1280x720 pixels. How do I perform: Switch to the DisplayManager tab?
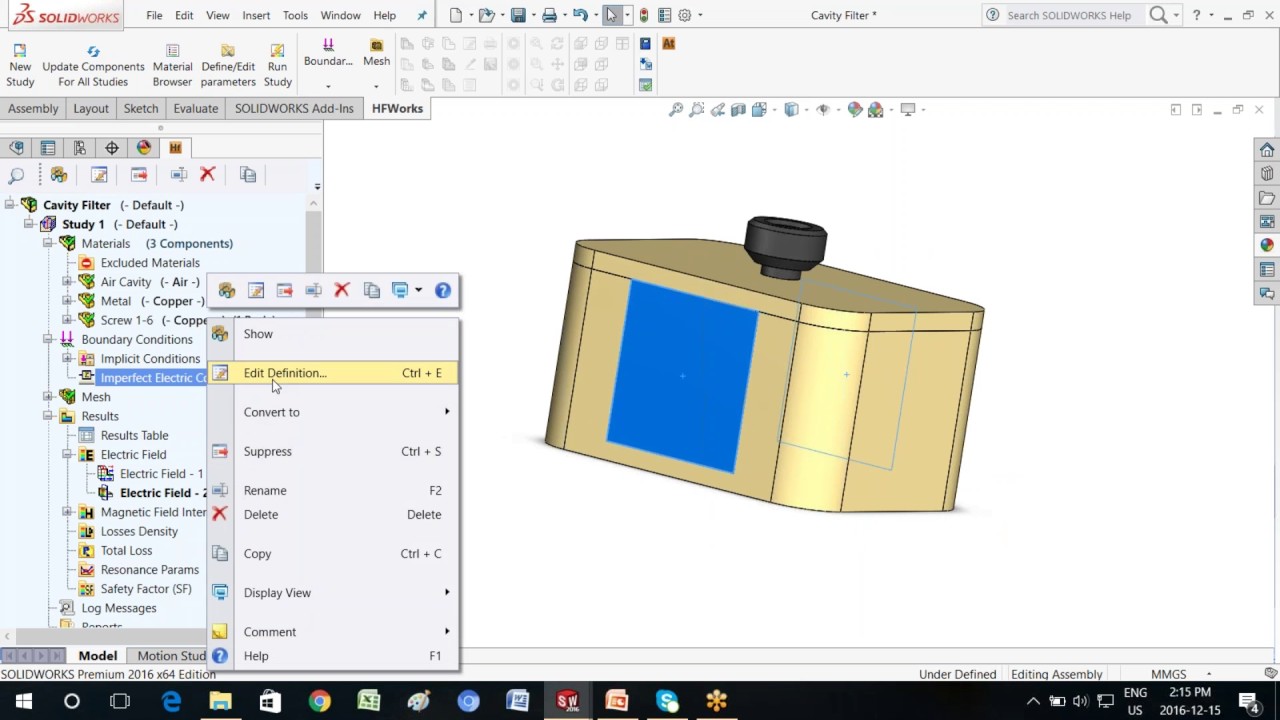pos(144,147)
